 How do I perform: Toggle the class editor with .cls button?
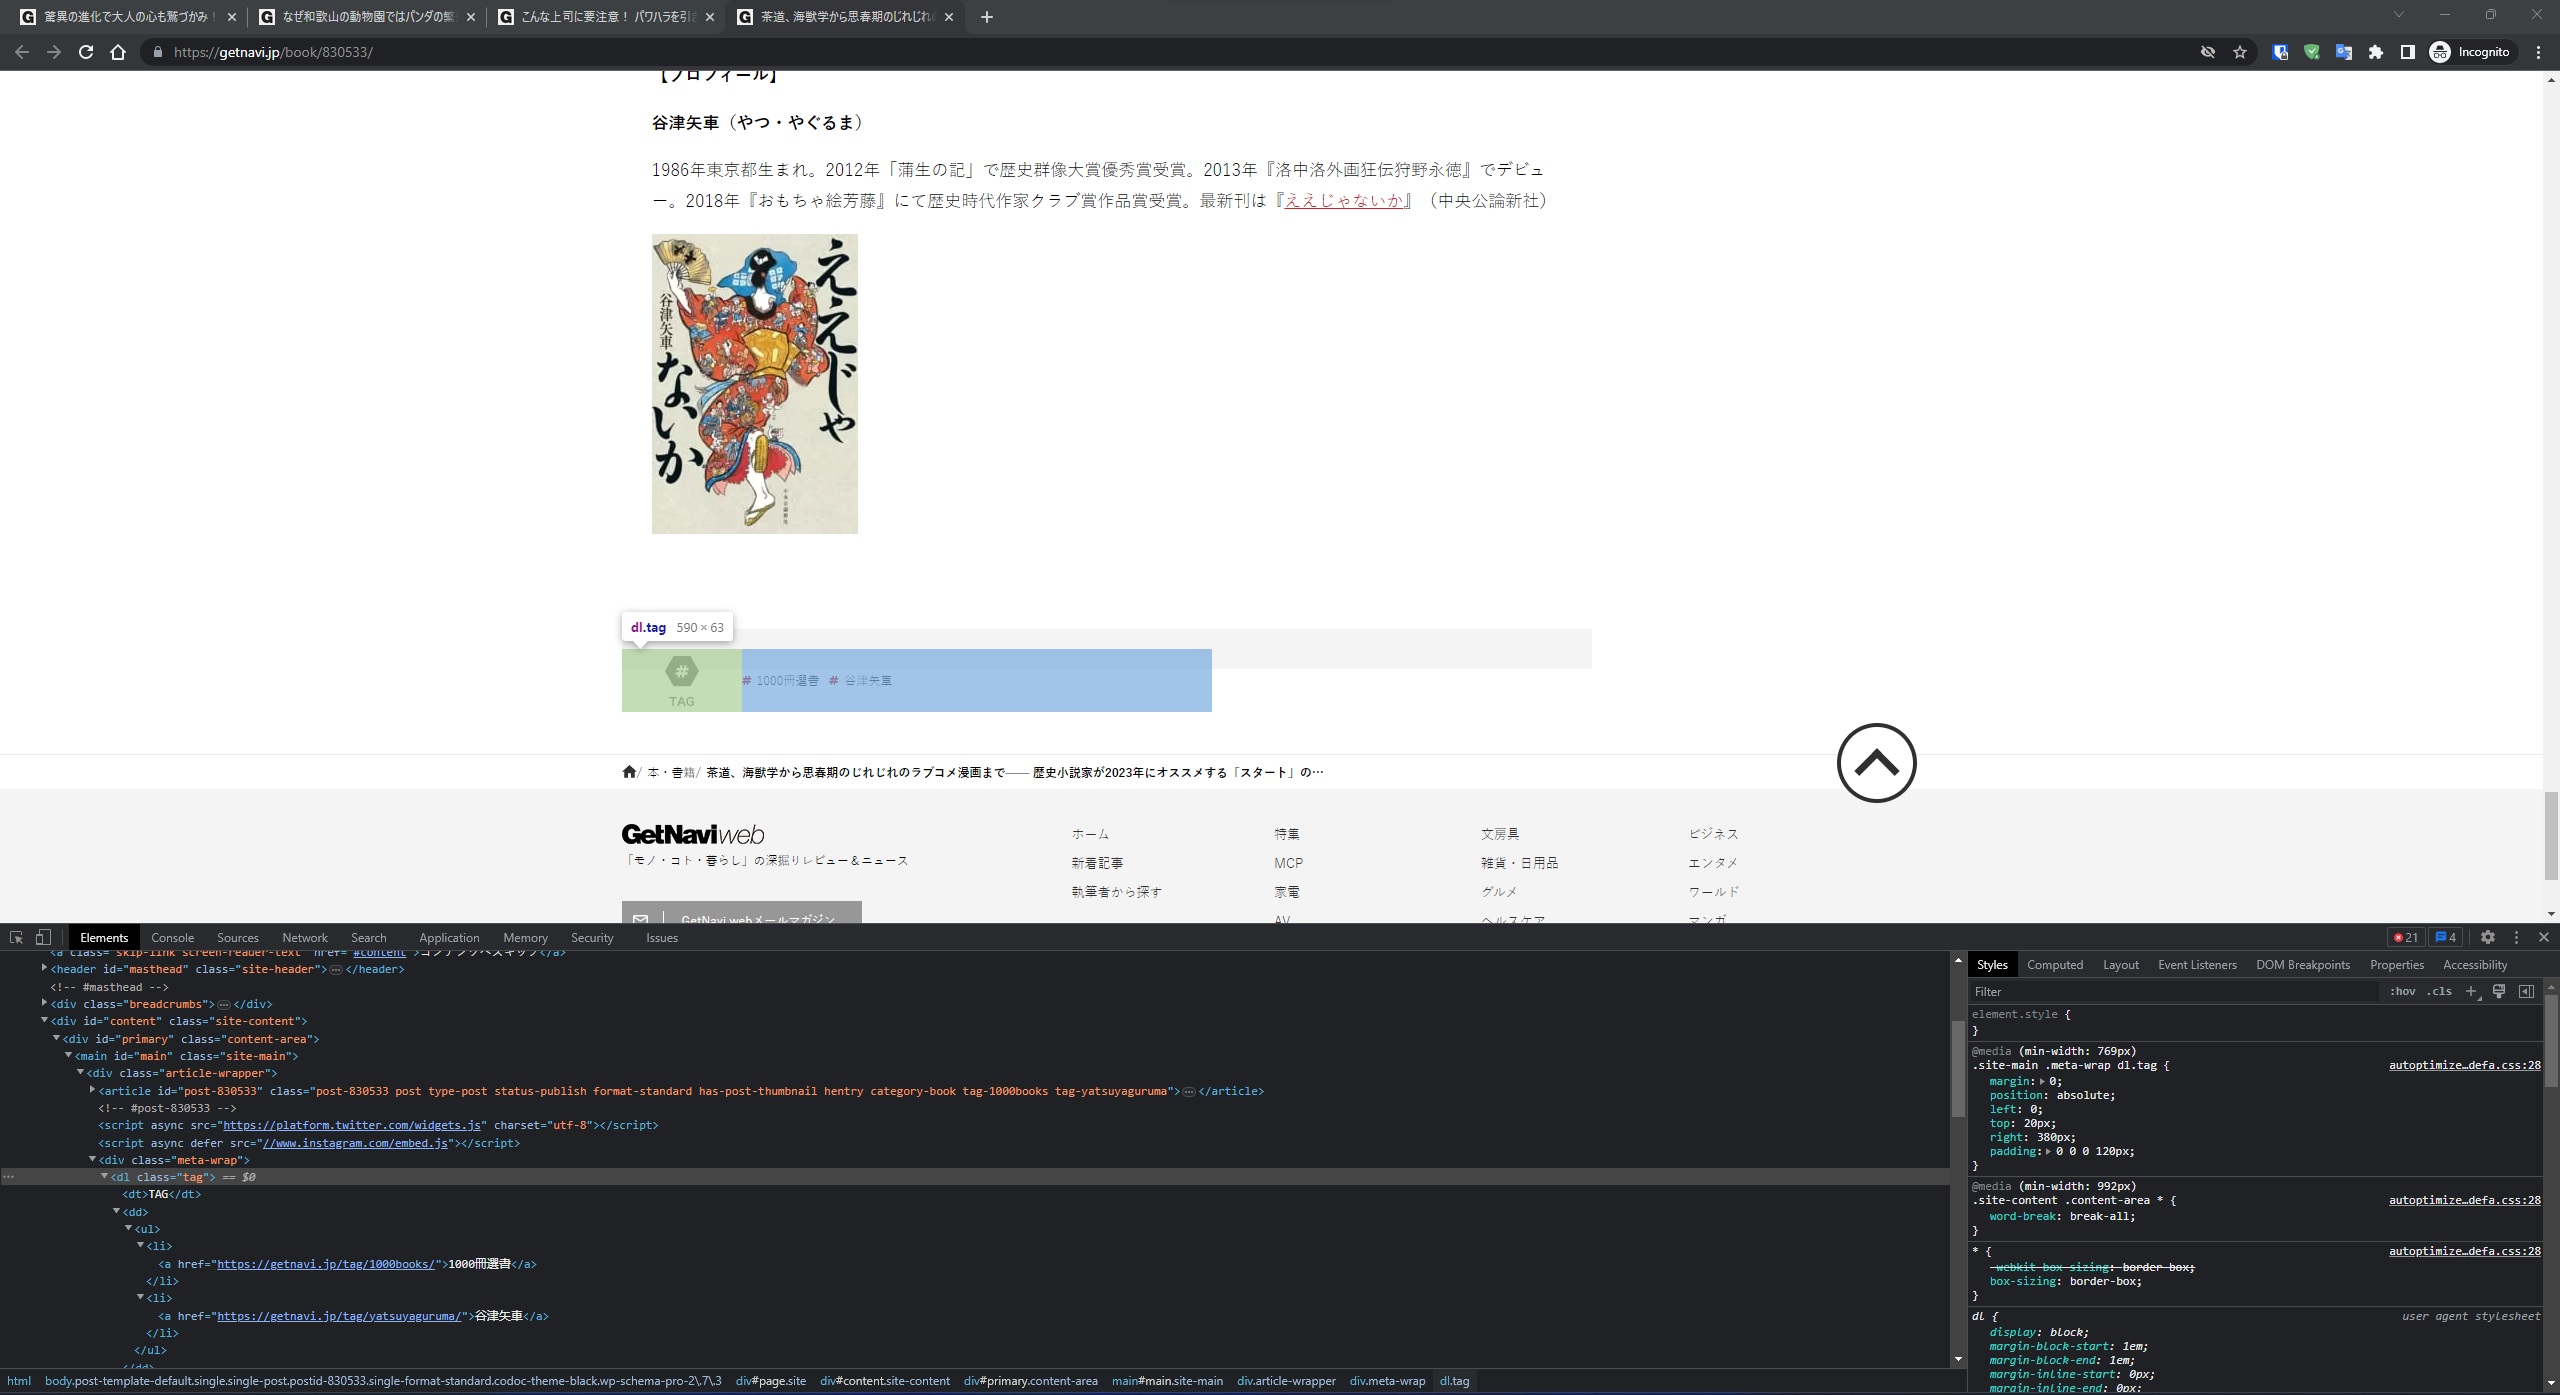(2440, 991)
